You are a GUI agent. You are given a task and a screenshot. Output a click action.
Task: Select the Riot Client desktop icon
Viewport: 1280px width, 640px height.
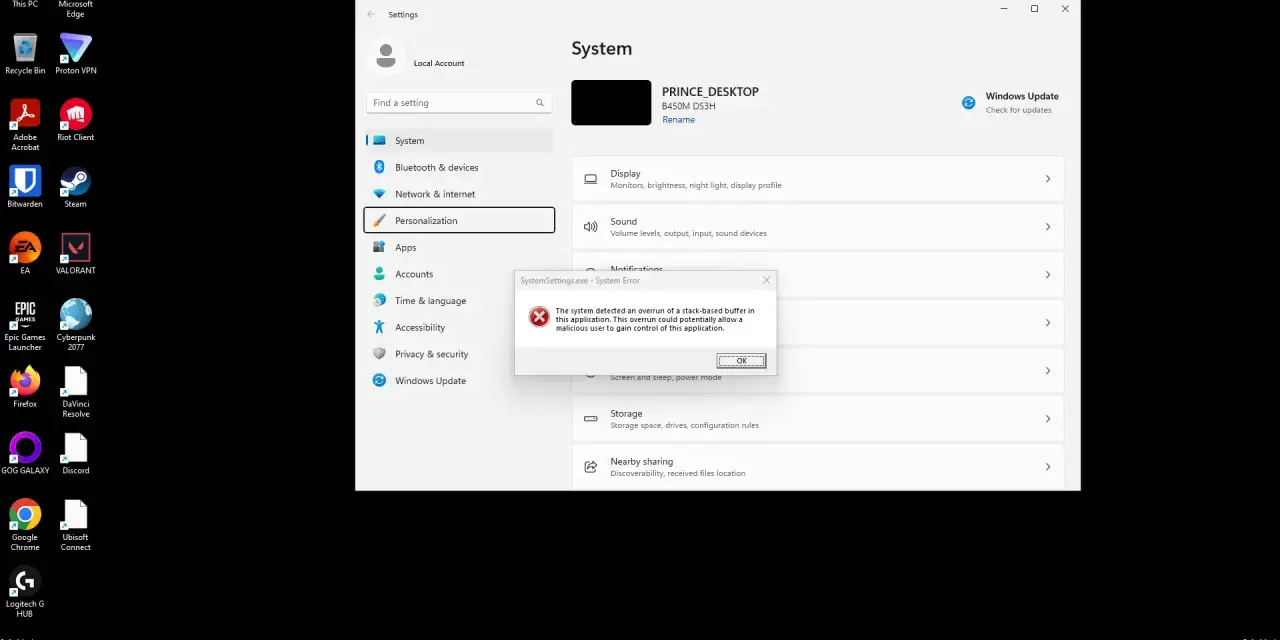[x=76, y=120]
